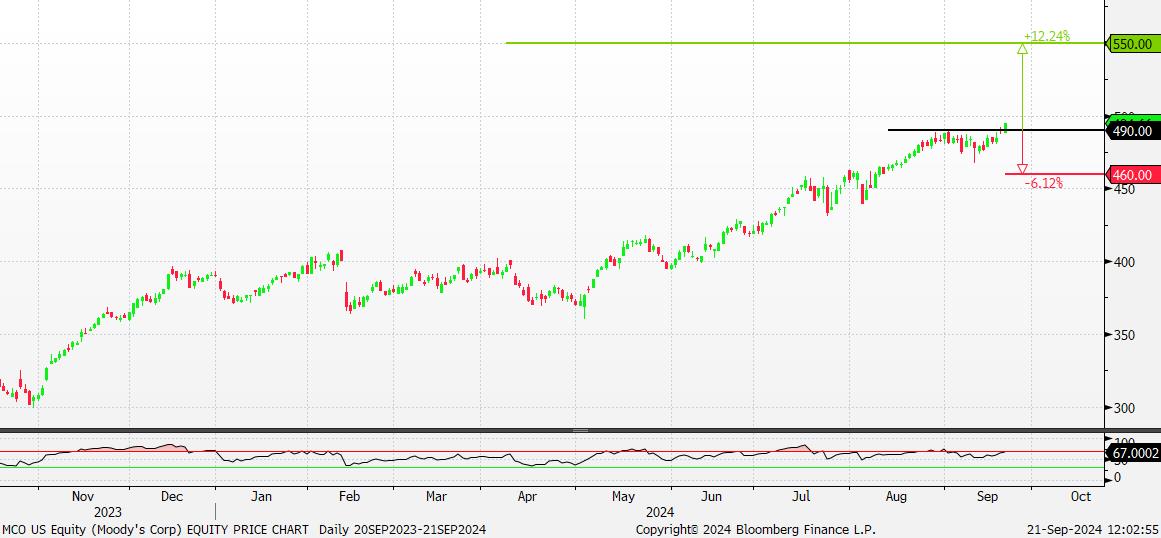
Task: Click the 400 y-axis price label
Action: (1122, 263)
